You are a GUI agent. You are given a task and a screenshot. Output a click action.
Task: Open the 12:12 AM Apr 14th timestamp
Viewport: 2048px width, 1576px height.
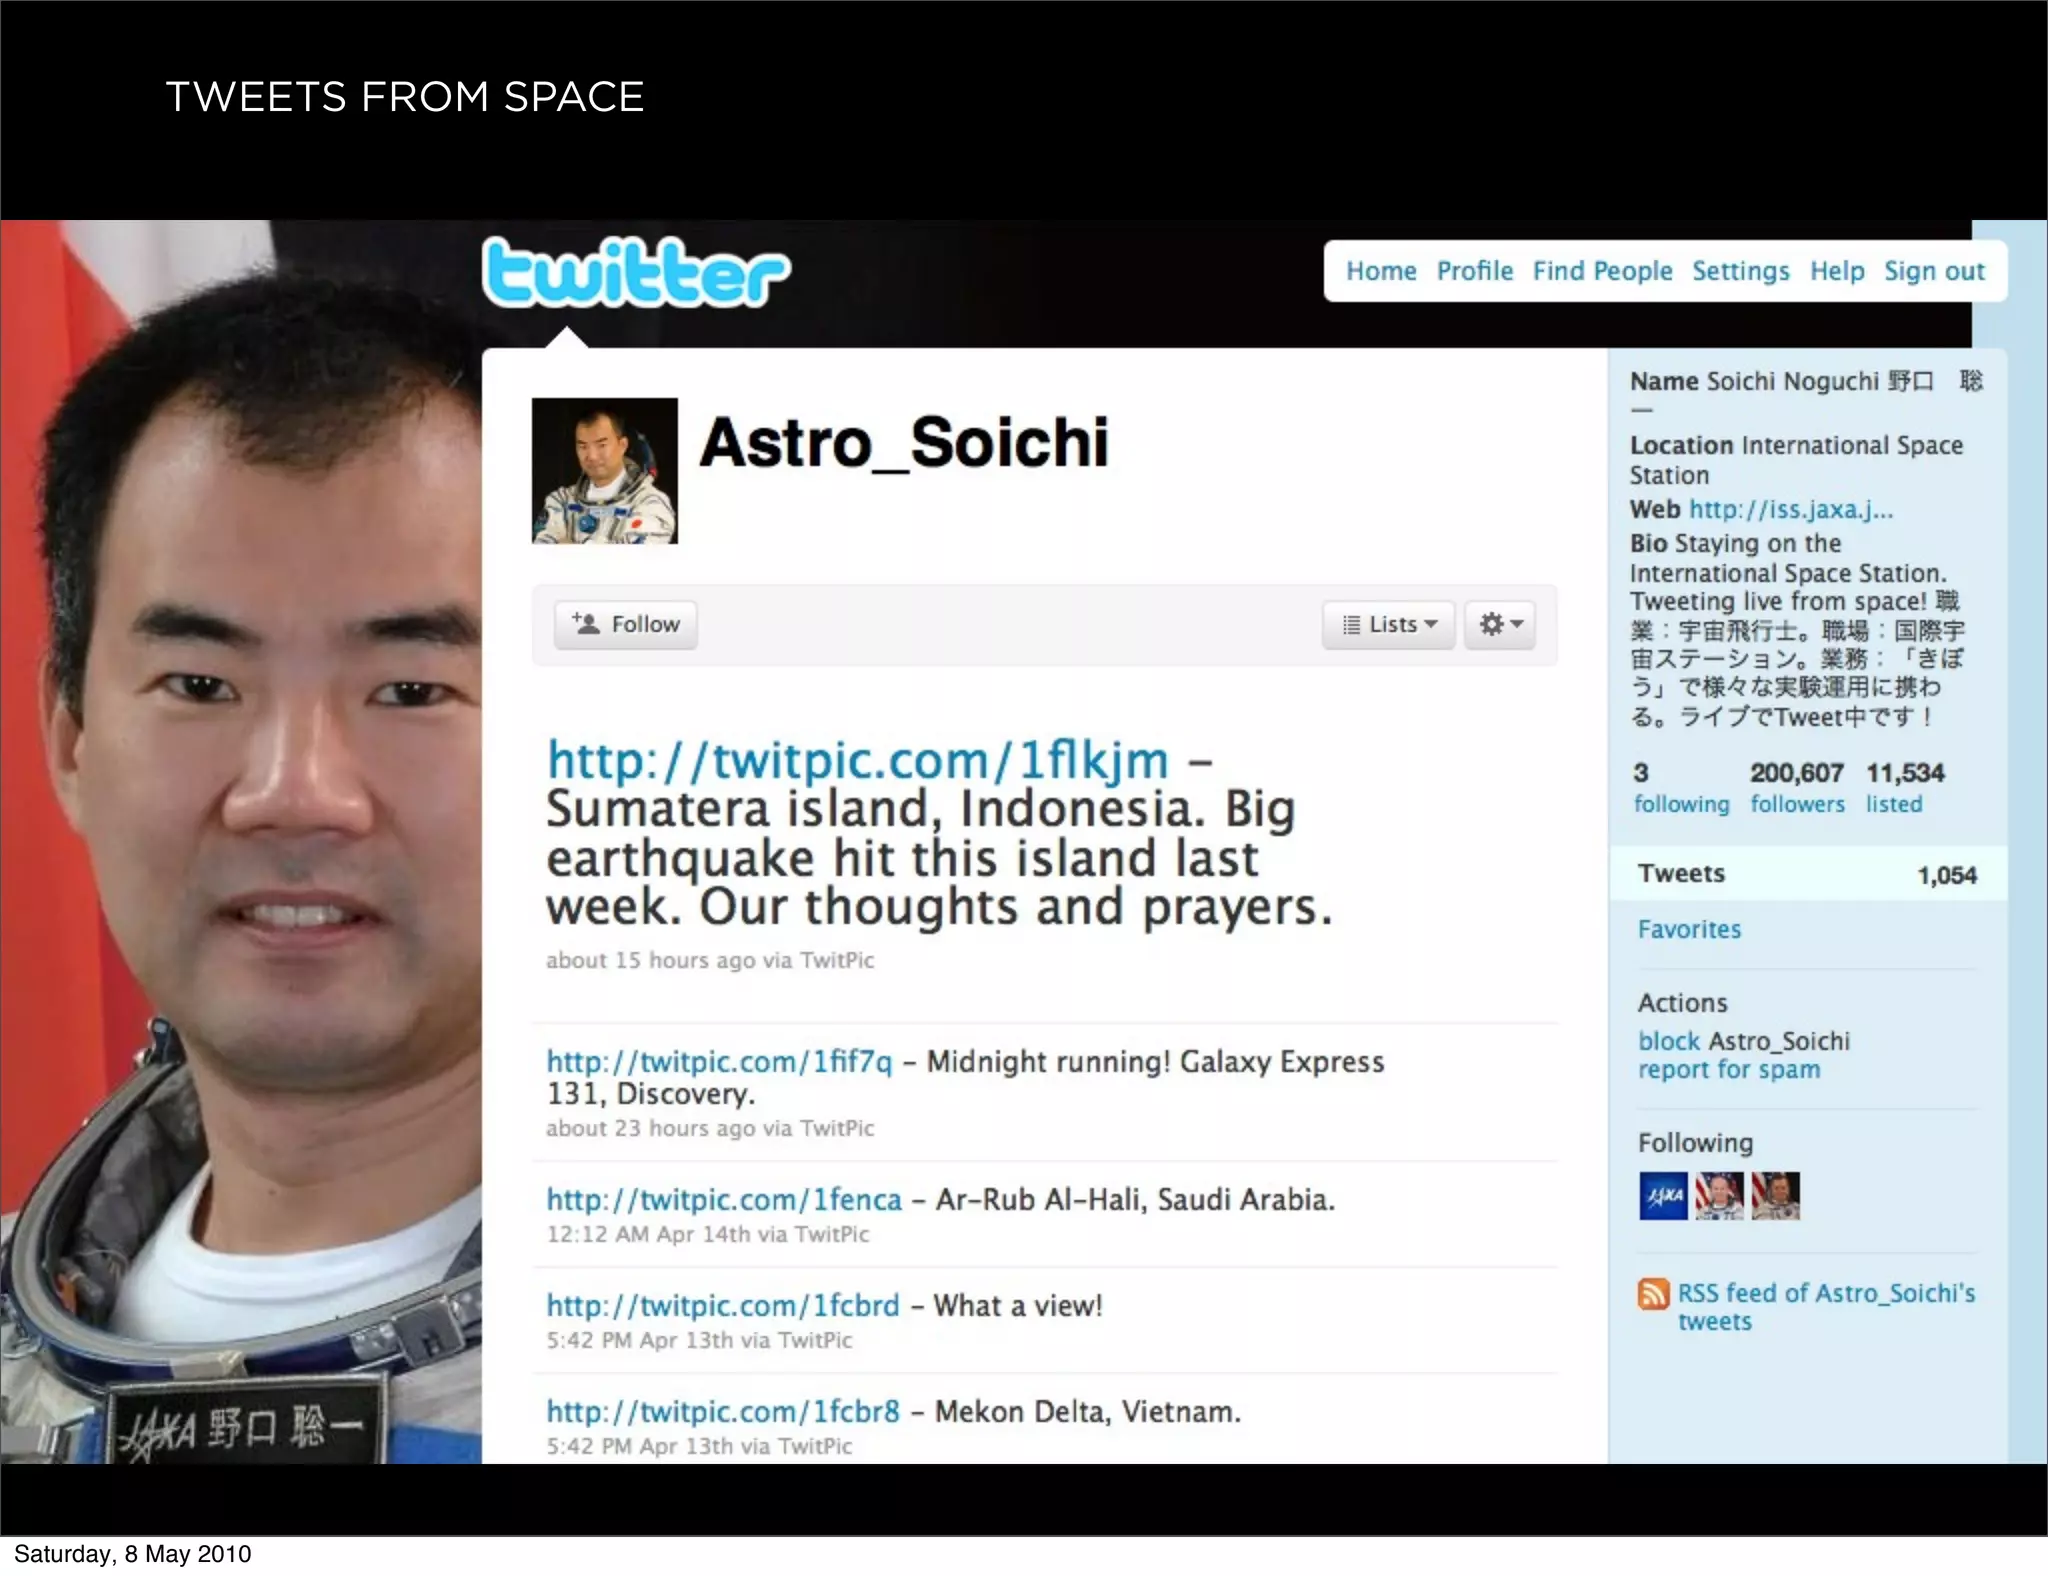pos(648,1234)
